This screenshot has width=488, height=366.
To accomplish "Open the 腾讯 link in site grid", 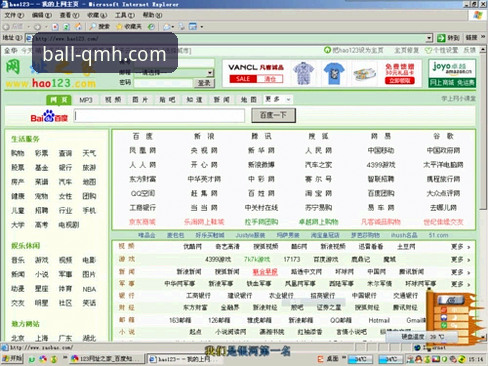I will coord(261,136).
